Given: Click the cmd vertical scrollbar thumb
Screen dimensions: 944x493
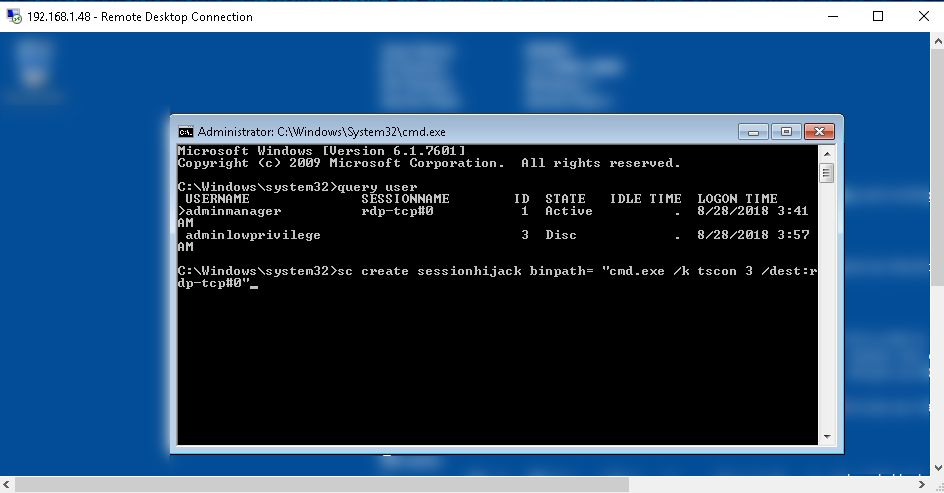Looking at the screenshot, I should click(827, 173).
